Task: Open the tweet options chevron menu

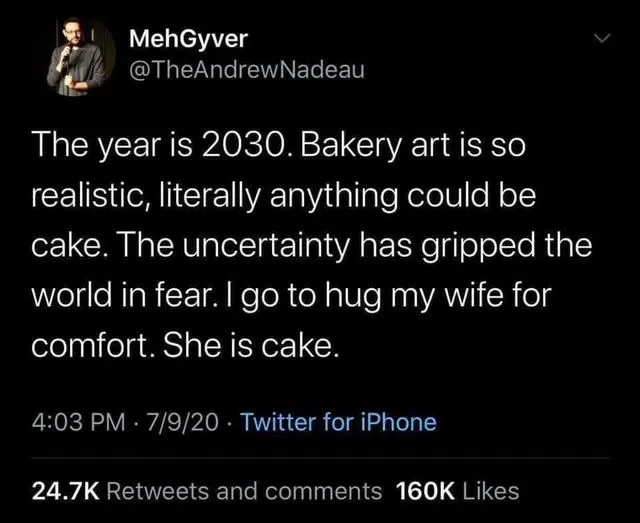Action: coord(600,40)
